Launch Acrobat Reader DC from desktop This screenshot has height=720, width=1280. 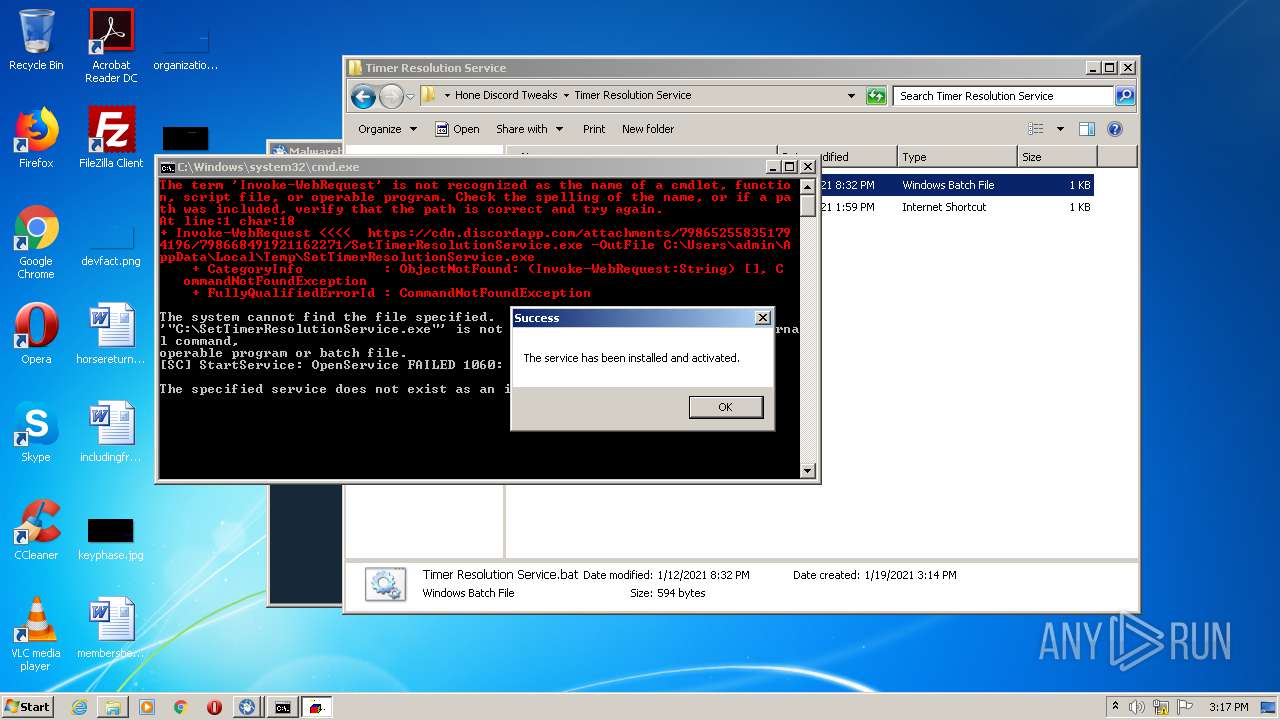coord(111,45)
